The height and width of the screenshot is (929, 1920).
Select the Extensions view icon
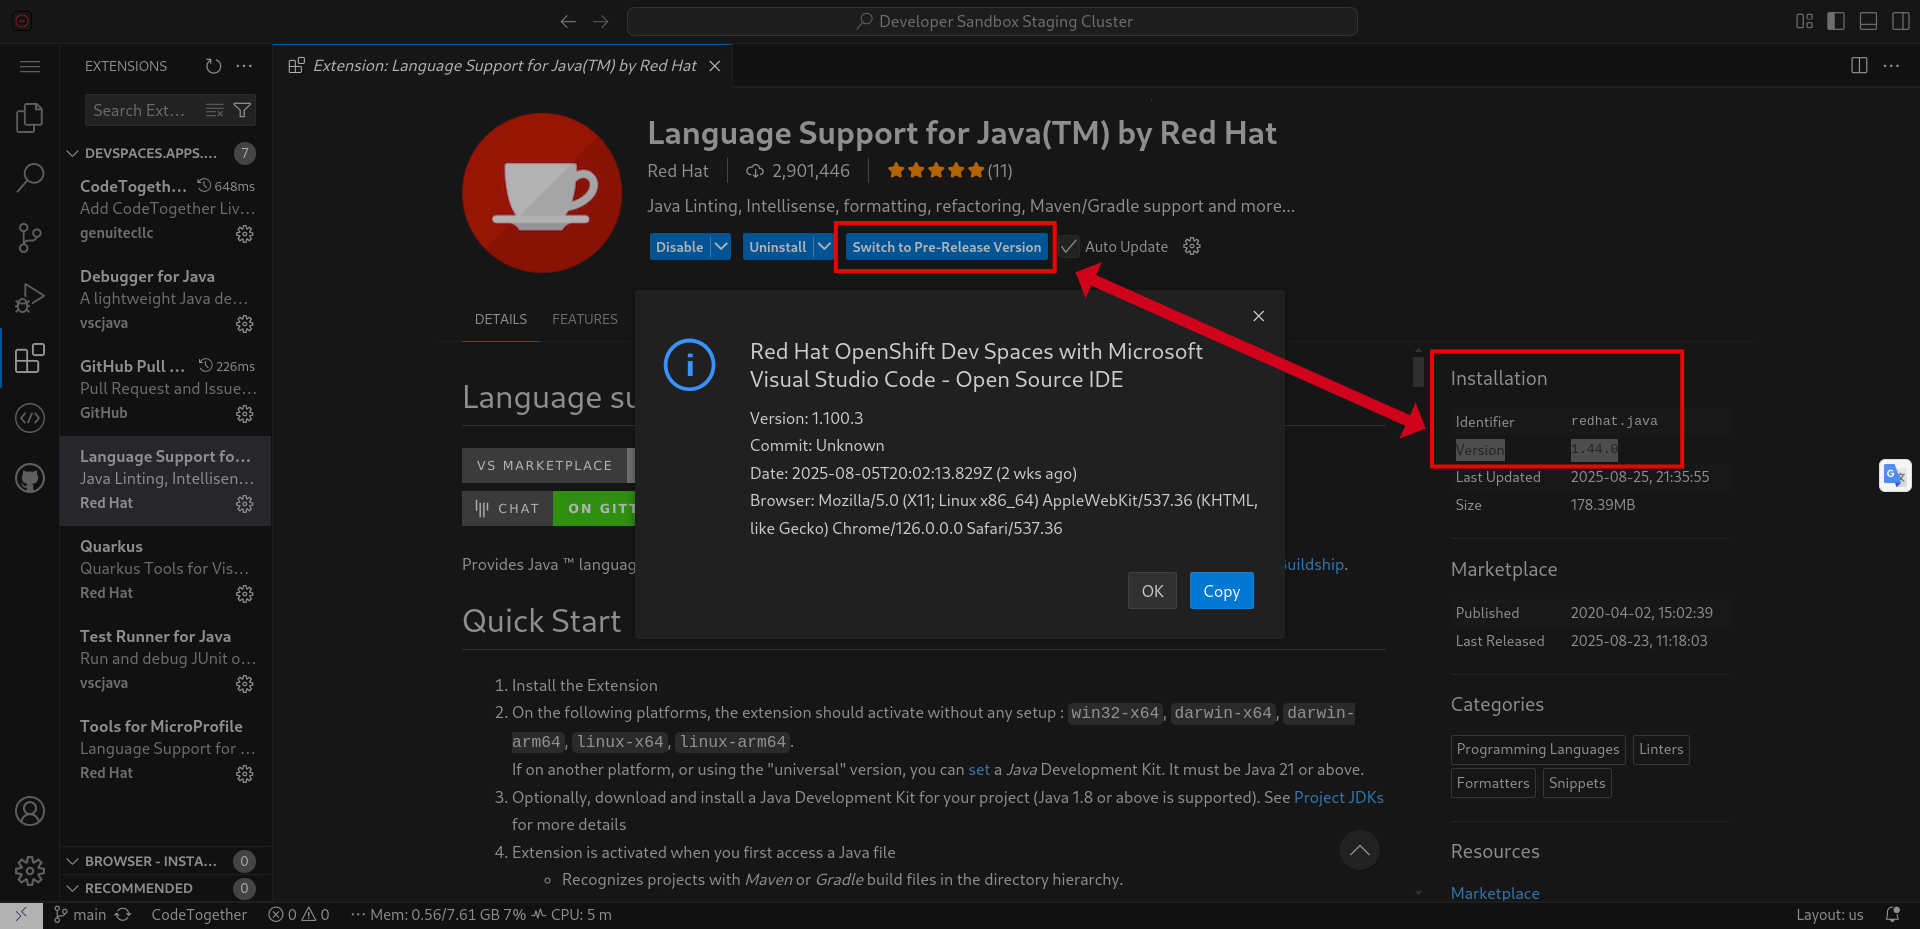coord(30,358)
